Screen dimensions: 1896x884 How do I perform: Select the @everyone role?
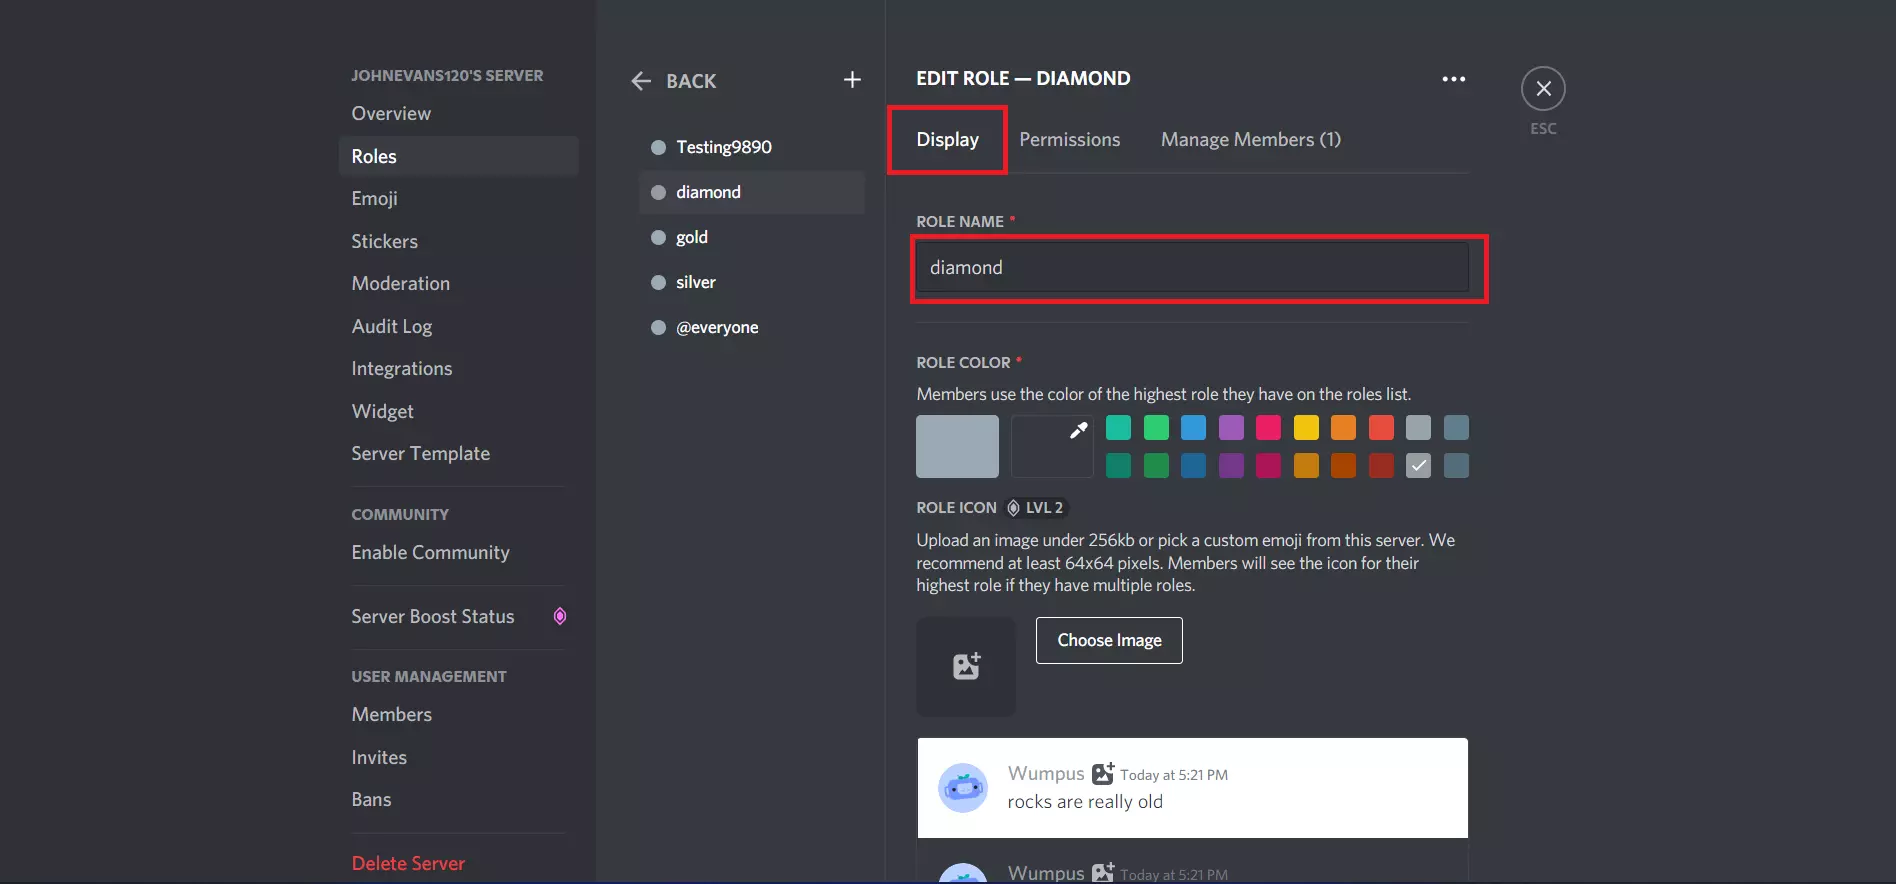point(752,327)
